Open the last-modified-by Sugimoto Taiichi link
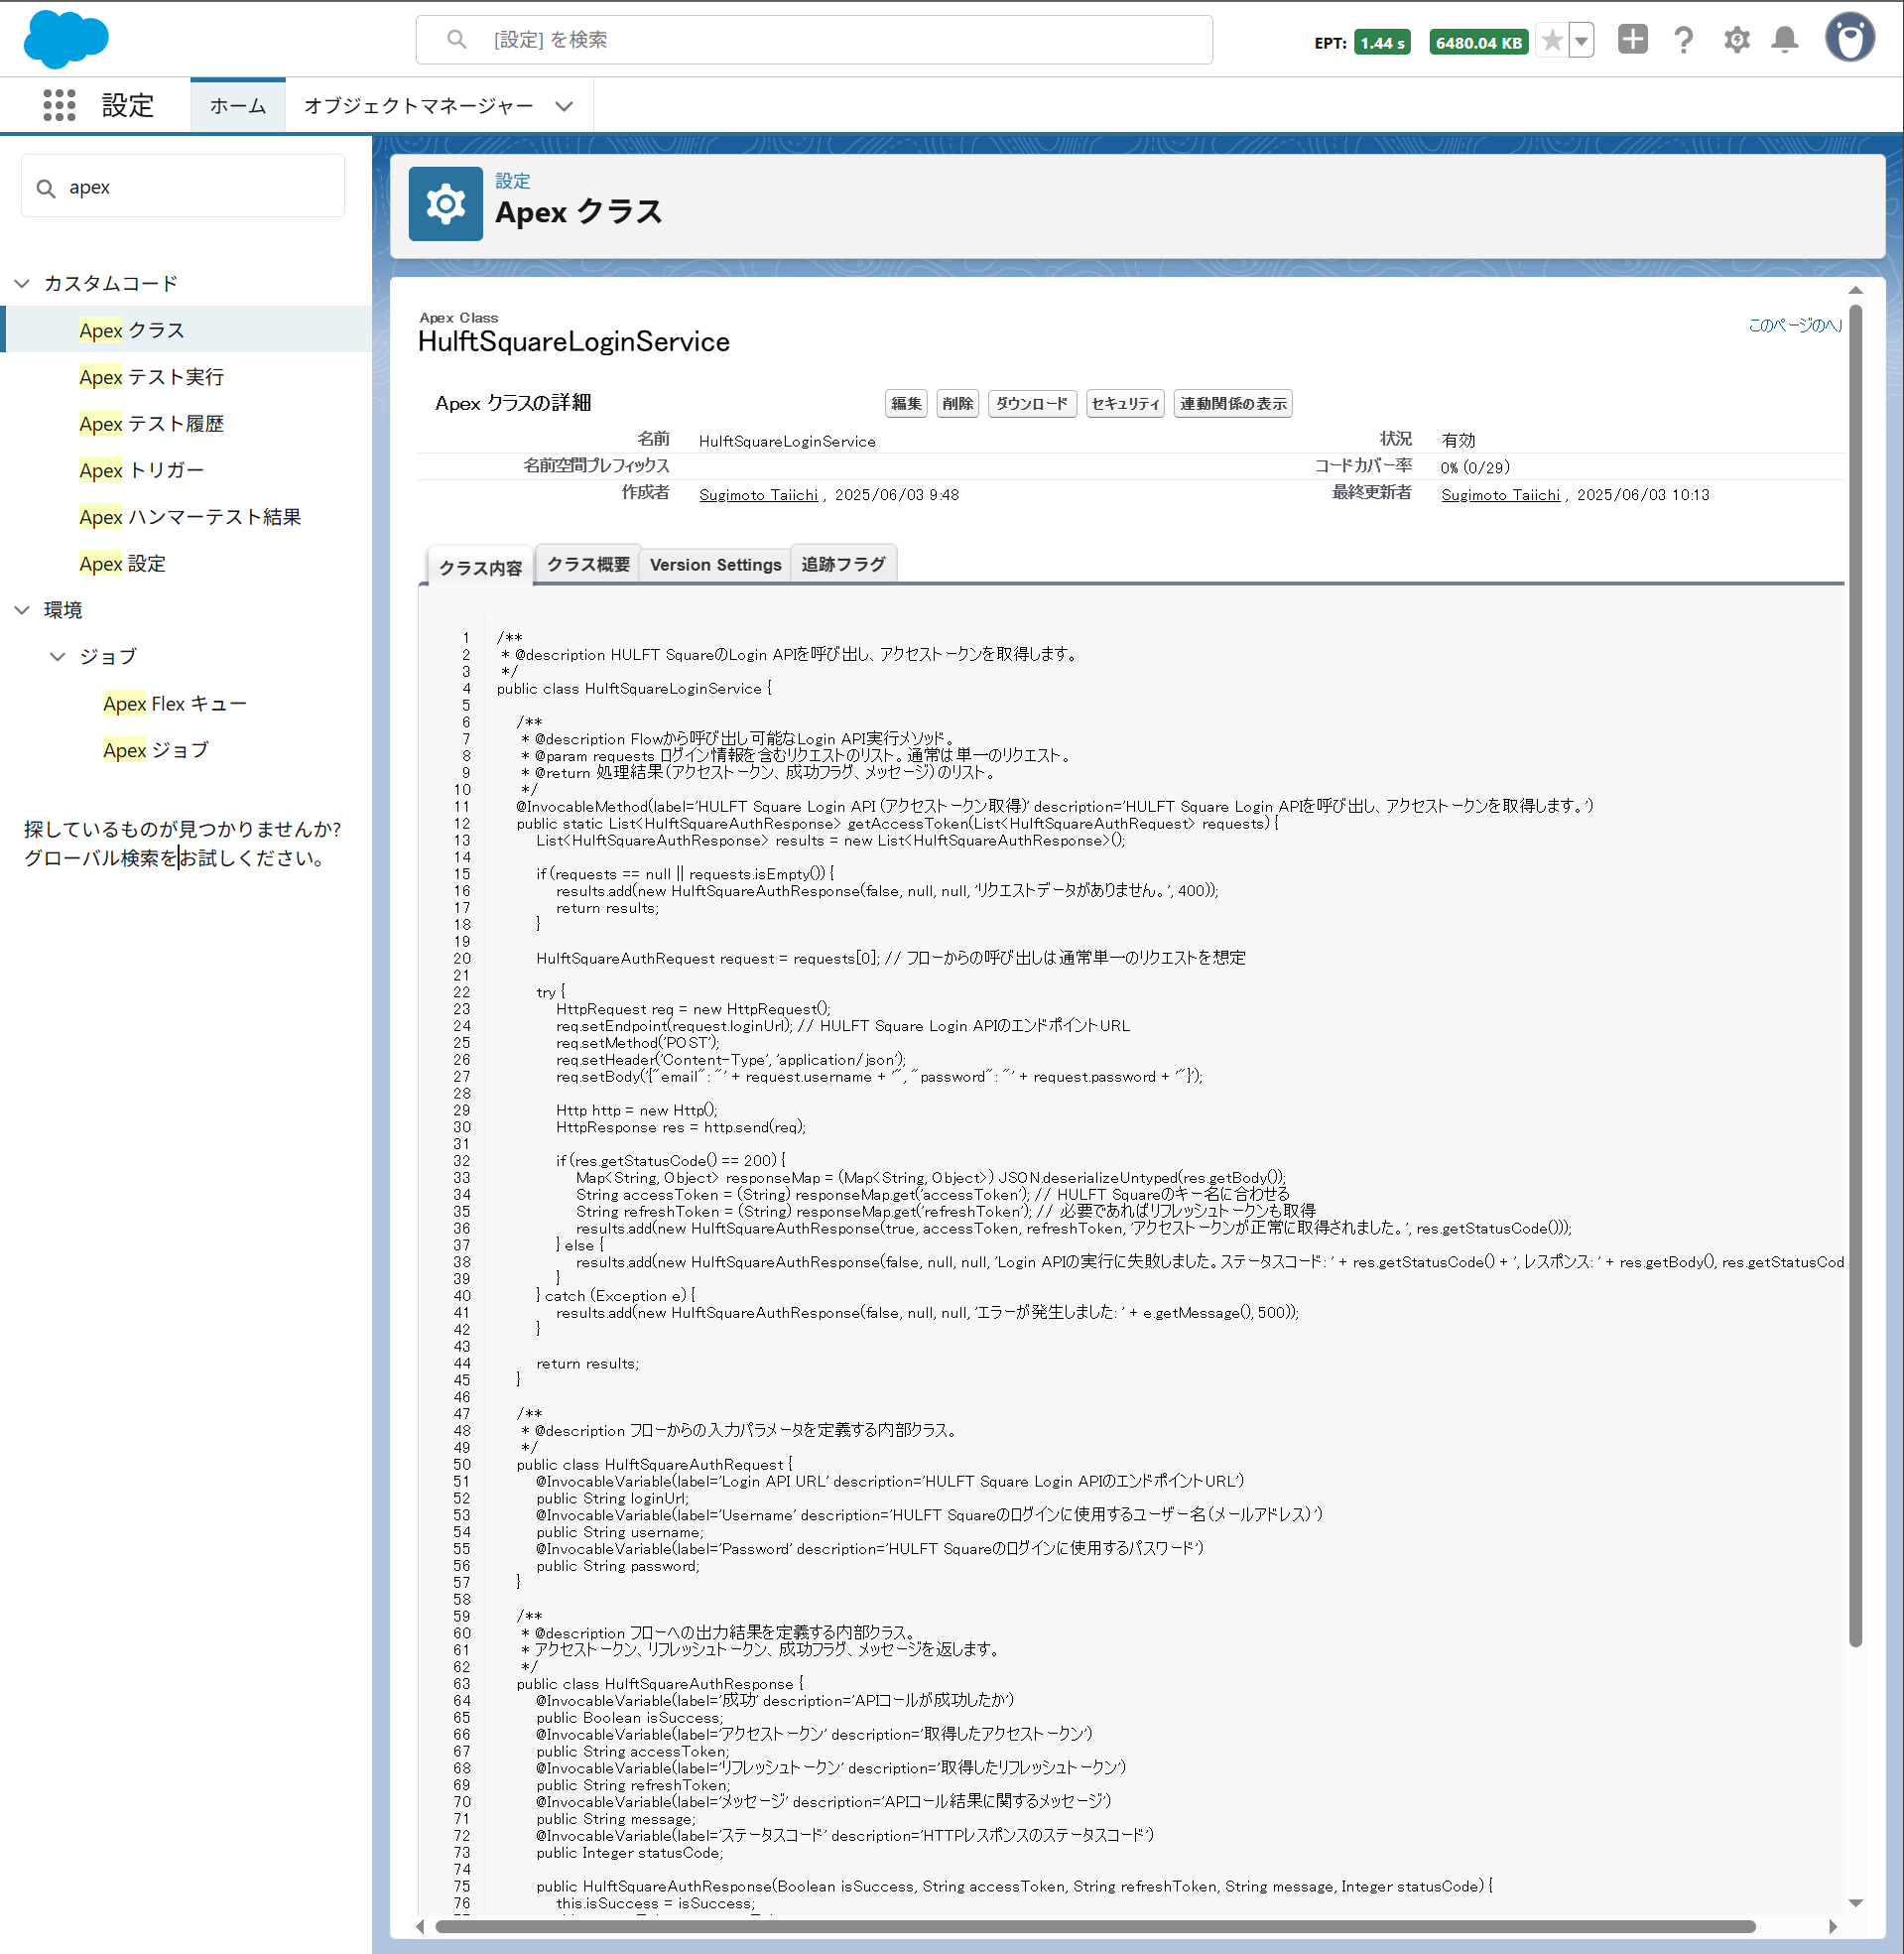Screen dimensions: 1904x1954 click(1500, 495)
